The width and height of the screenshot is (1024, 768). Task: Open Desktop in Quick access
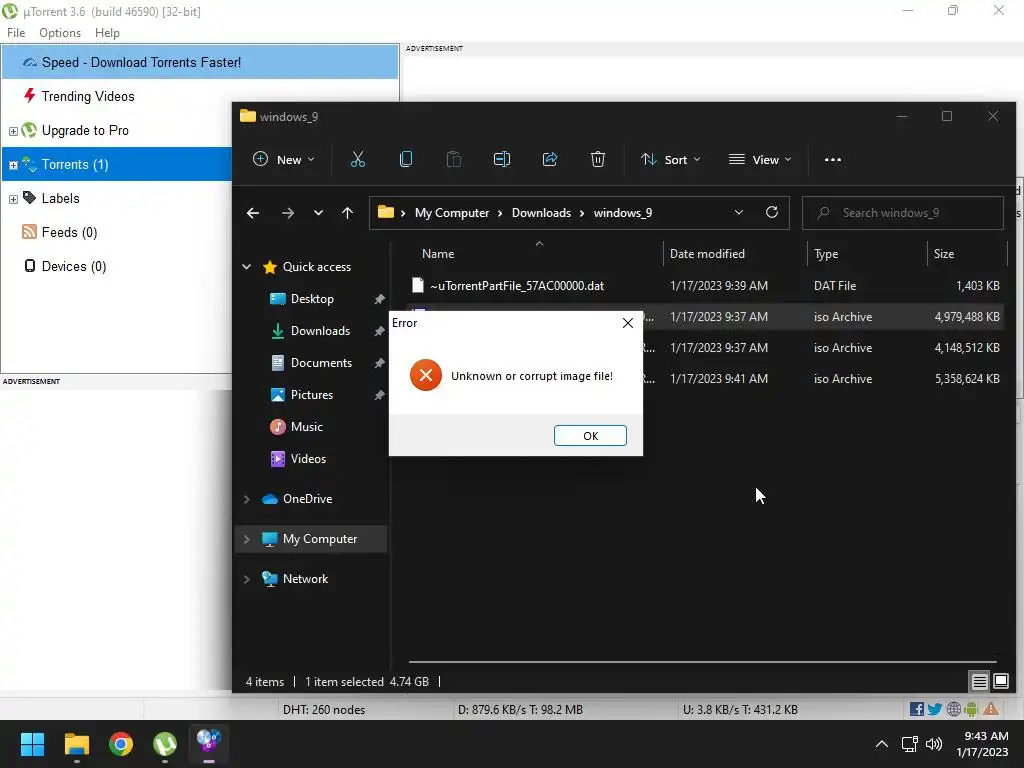[x=312, y=298]
